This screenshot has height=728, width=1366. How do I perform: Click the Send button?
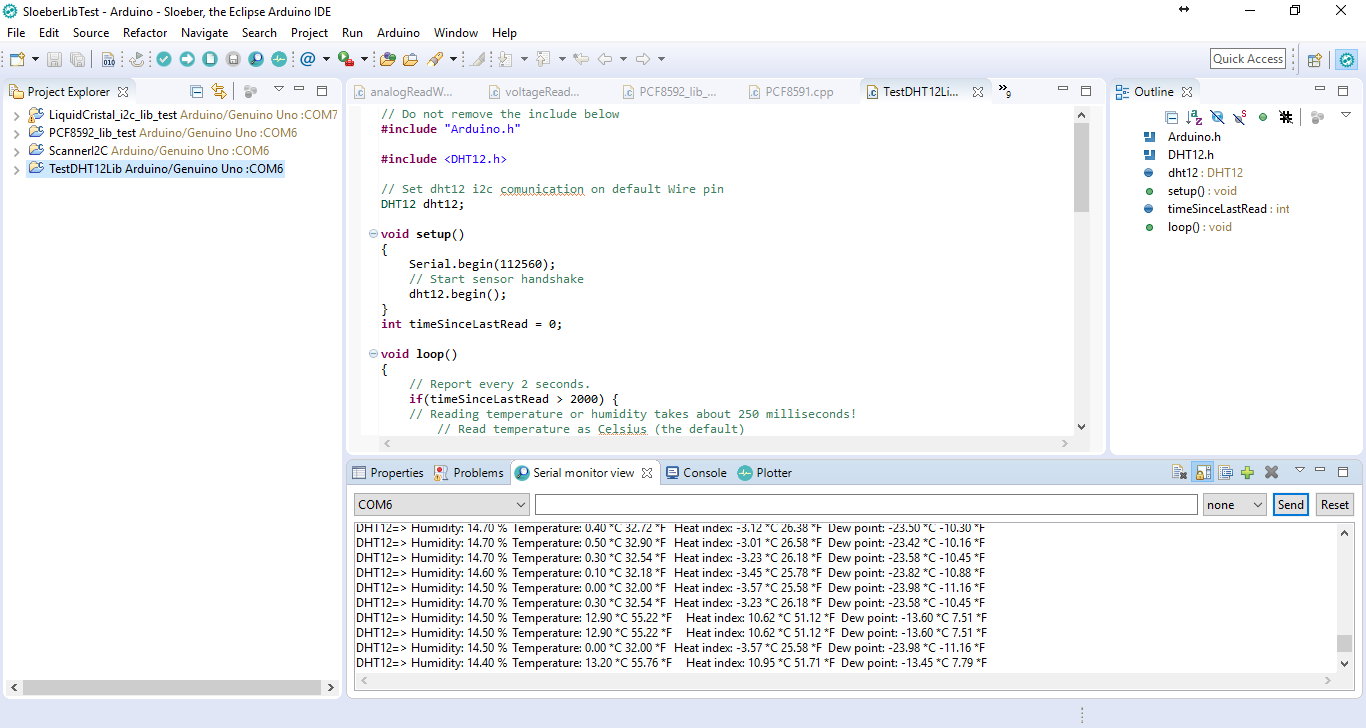tap(1290, 505)
